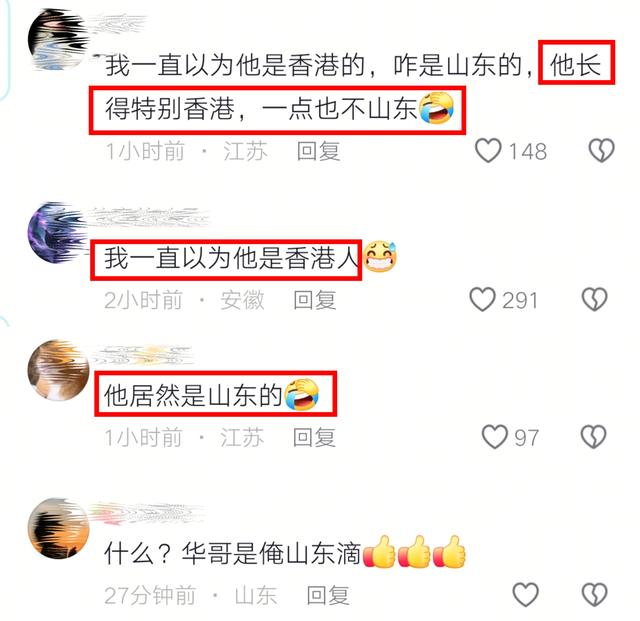Like the comment with 148 likes
The width and height of the screenshot is (640, 621).
(x=488, y=151)
